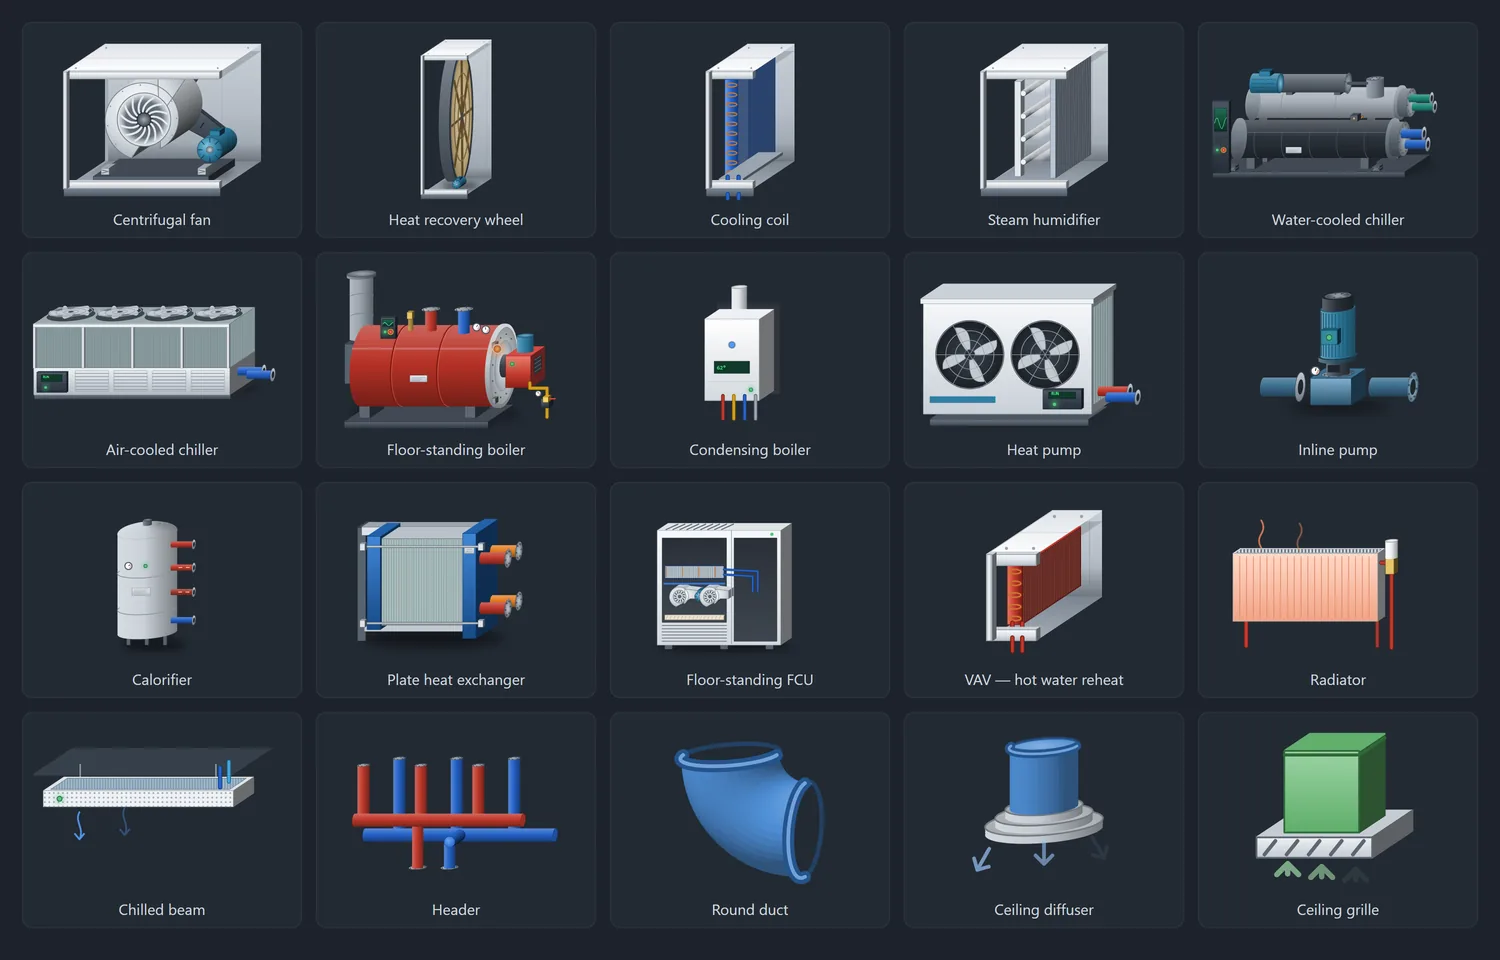
Task: Click the 'Condensing boiler' label
Action: coord(750,450)
